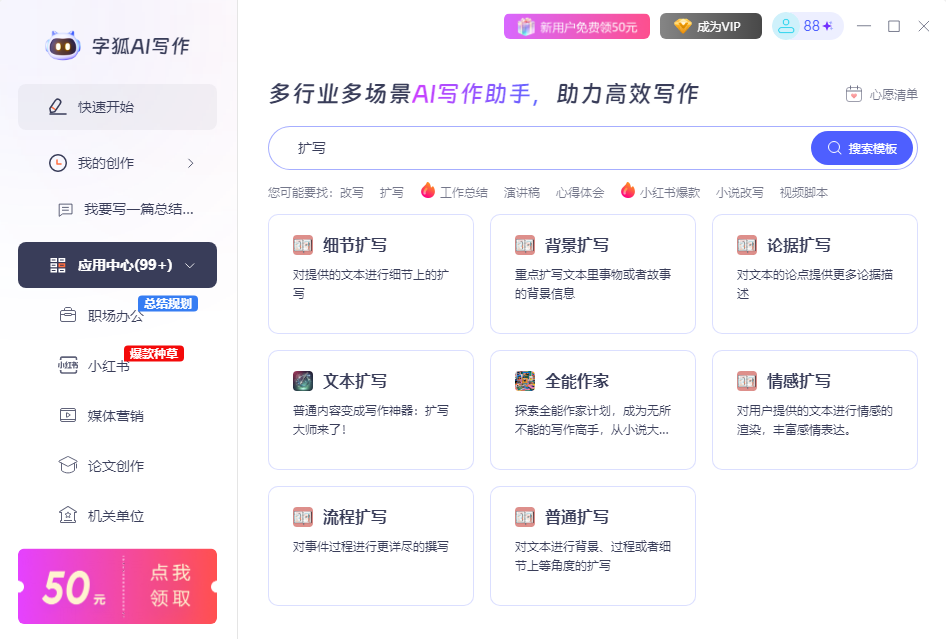This screenshot has width=946, height=639.
Task: Click the 细节扩写 card title
Action: (x=355, y=245)
